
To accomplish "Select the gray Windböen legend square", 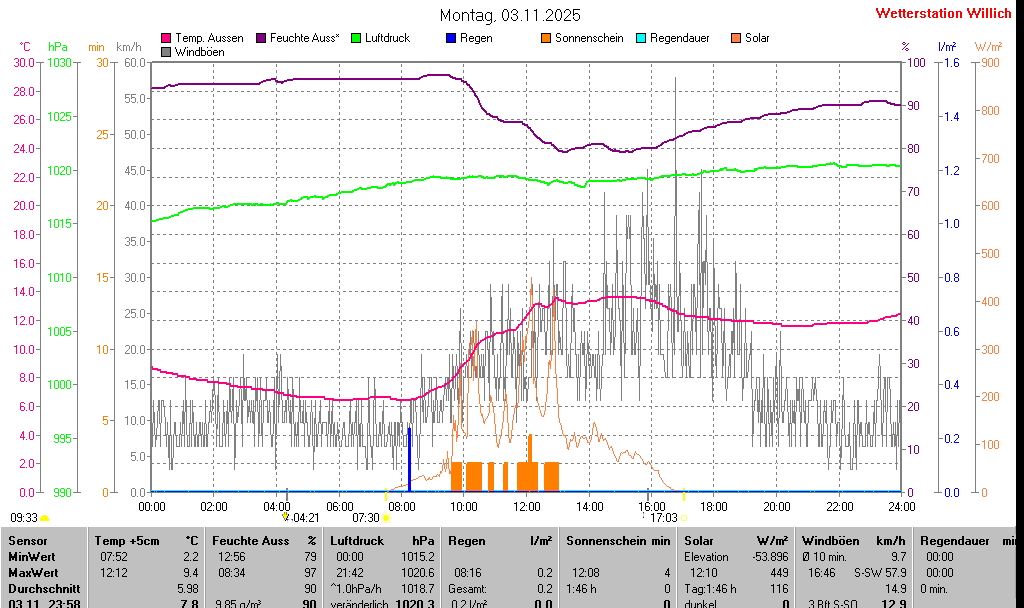I will click(x=166, y=51).
